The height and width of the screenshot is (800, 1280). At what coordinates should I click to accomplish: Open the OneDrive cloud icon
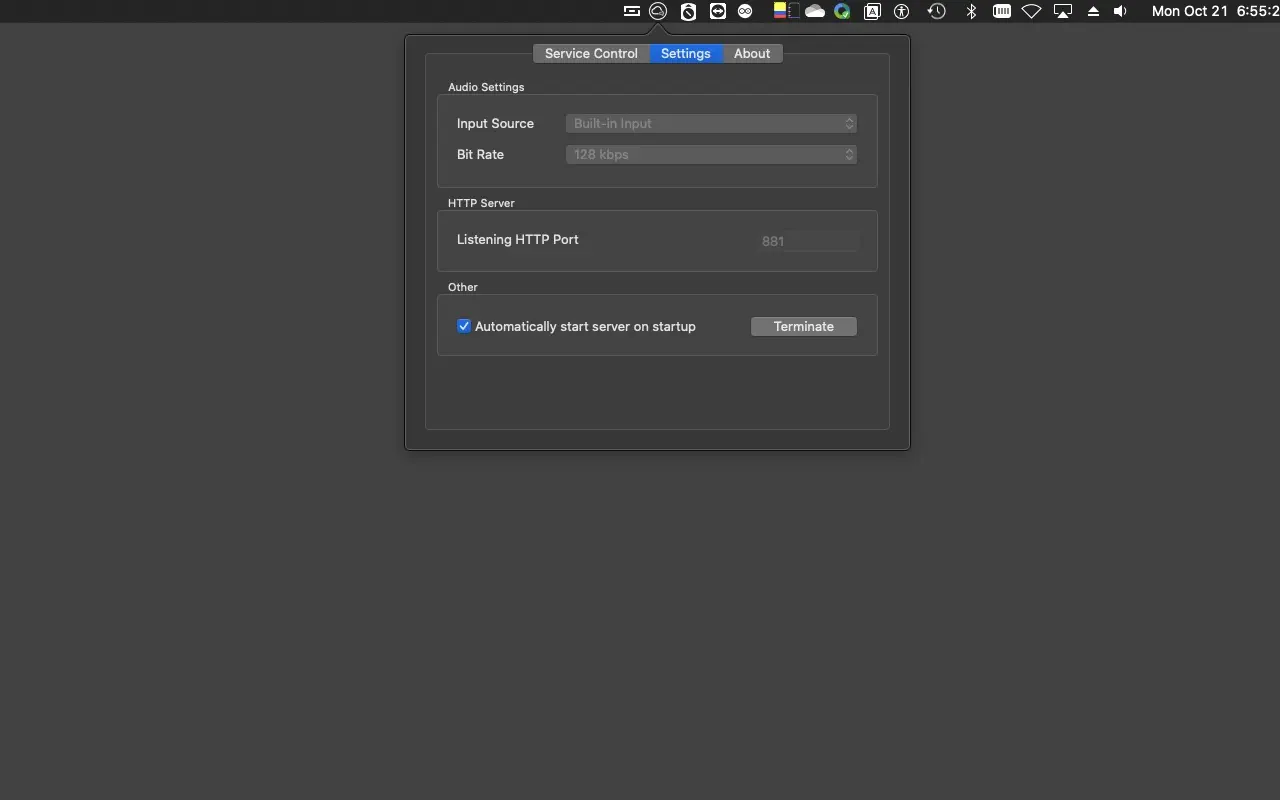pos(815,11)
